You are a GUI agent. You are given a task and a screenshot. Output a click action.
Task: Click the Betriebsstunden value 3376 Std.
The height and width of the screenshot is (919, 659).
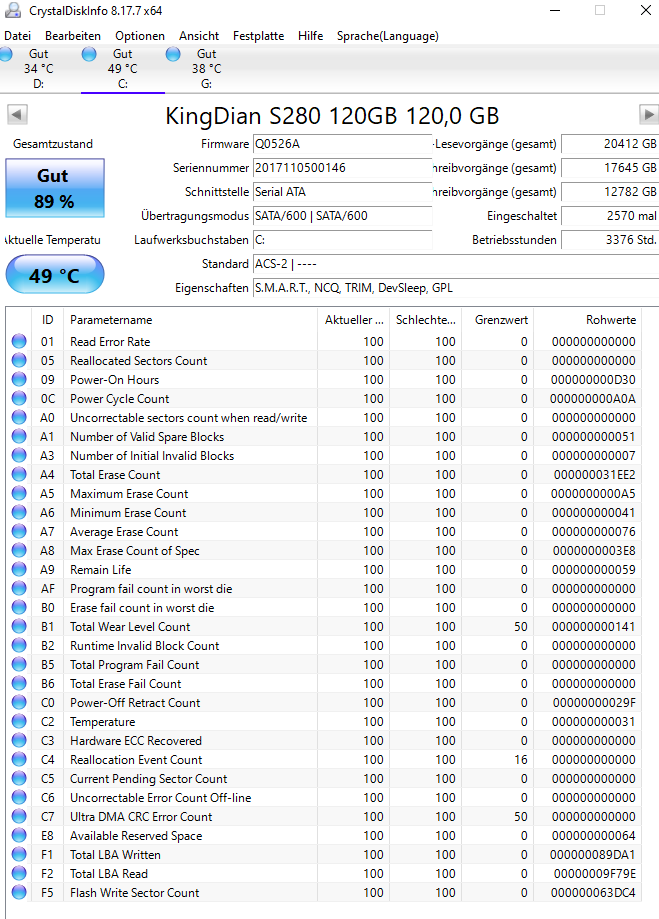click(x=610, y=240)
